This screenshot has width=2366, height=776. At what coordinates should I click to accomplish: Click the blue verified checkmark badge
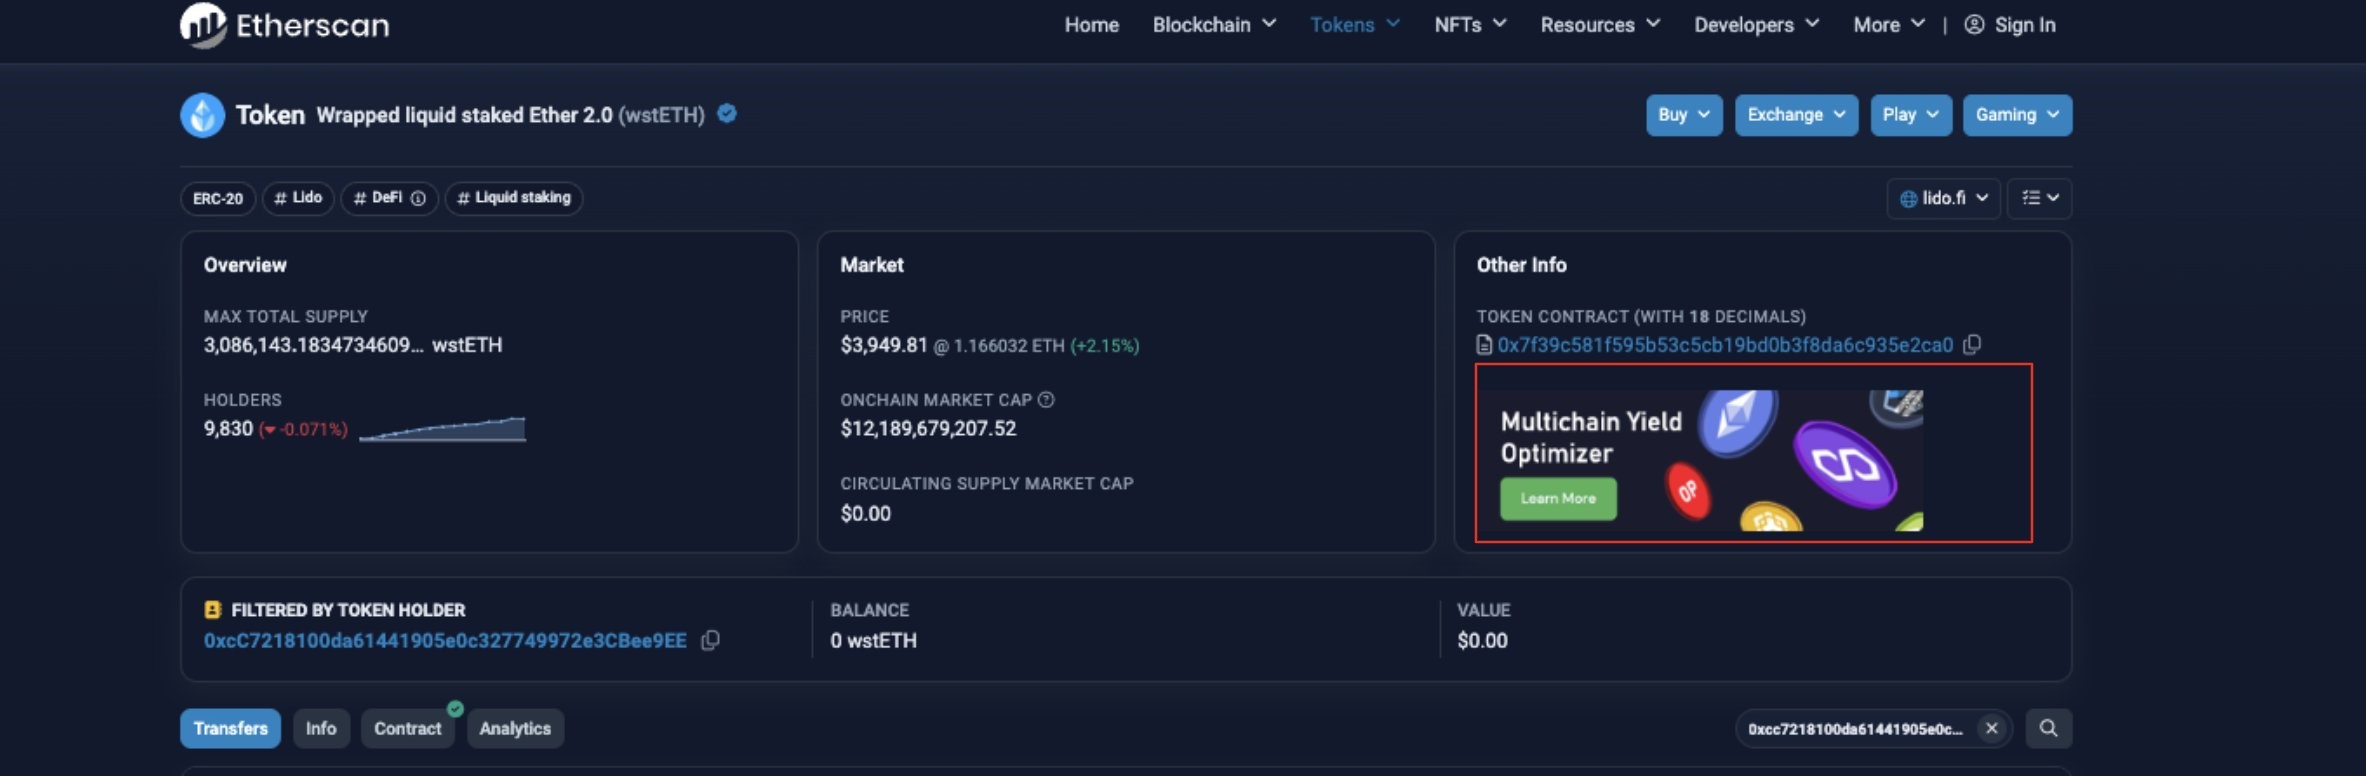[x=727, y=114]
